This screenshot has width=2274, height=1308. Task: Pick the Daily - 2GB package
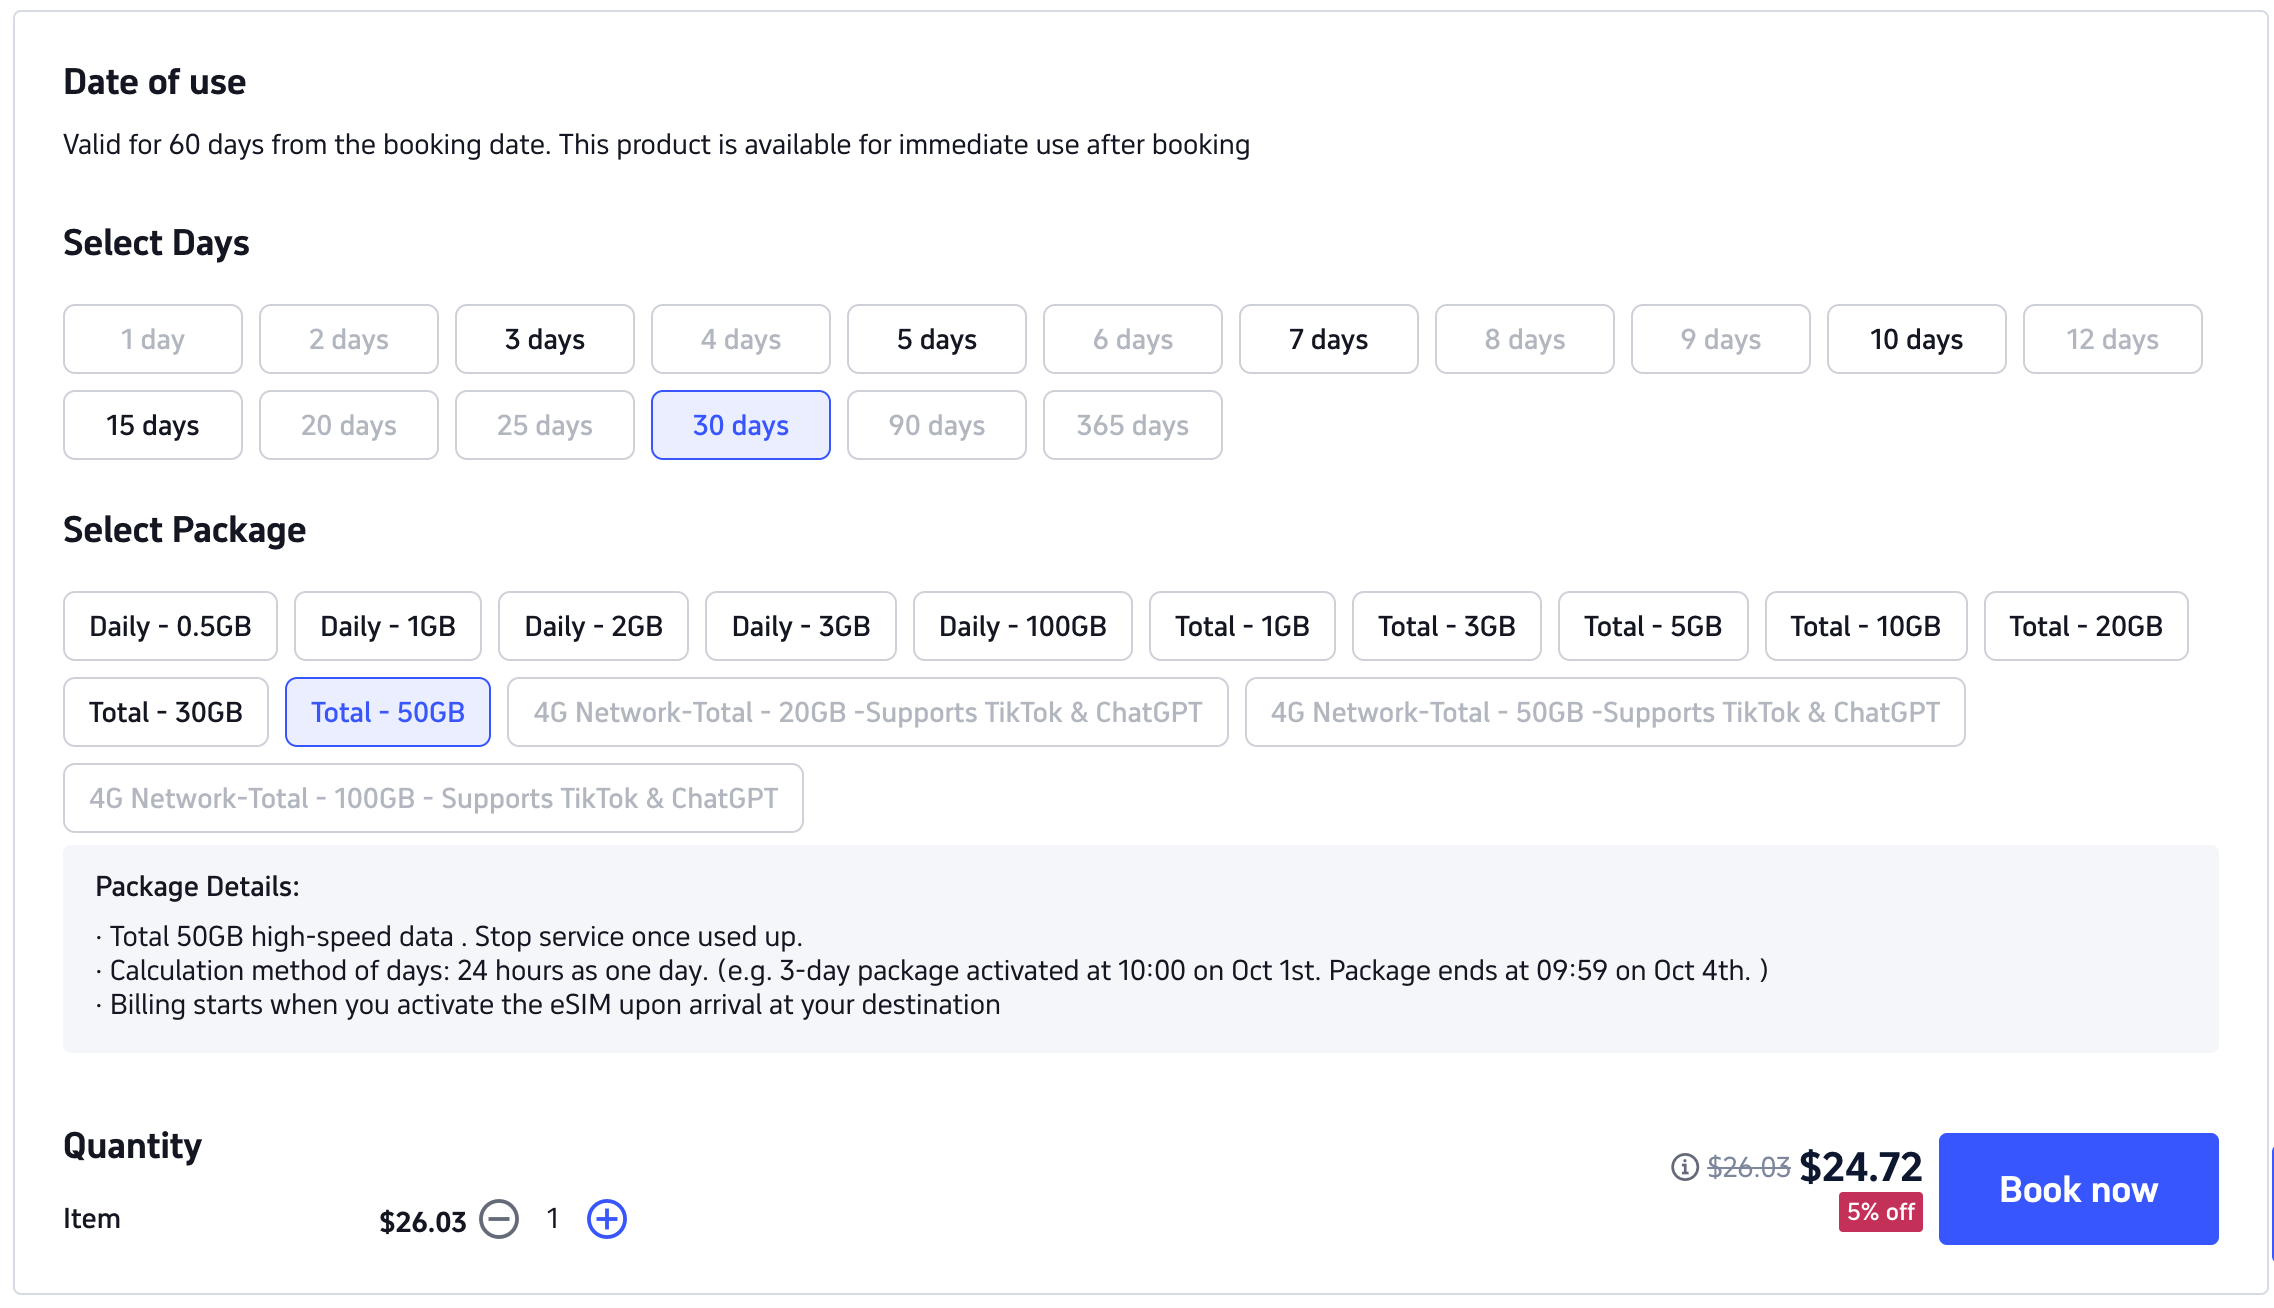593,627
